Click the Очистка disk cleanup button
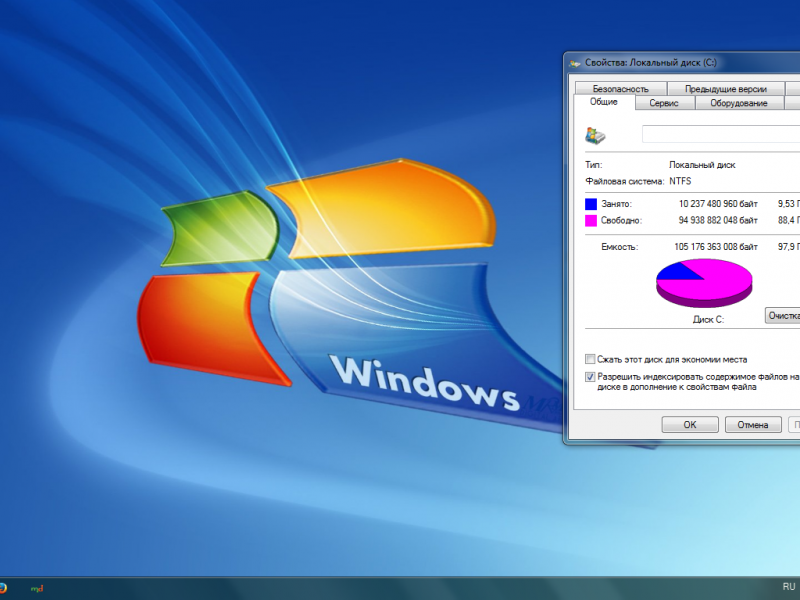The image size is (800, 600). click(x=783, y=315)
